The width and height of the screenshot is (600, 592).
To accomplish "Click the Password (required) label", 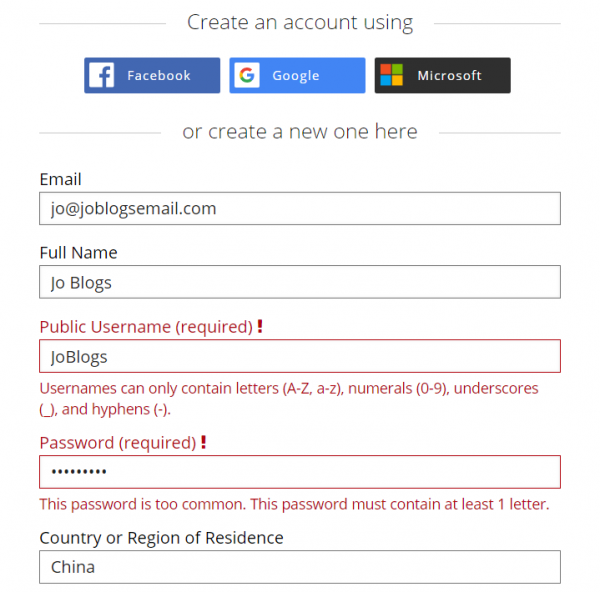I will (117, 443).
